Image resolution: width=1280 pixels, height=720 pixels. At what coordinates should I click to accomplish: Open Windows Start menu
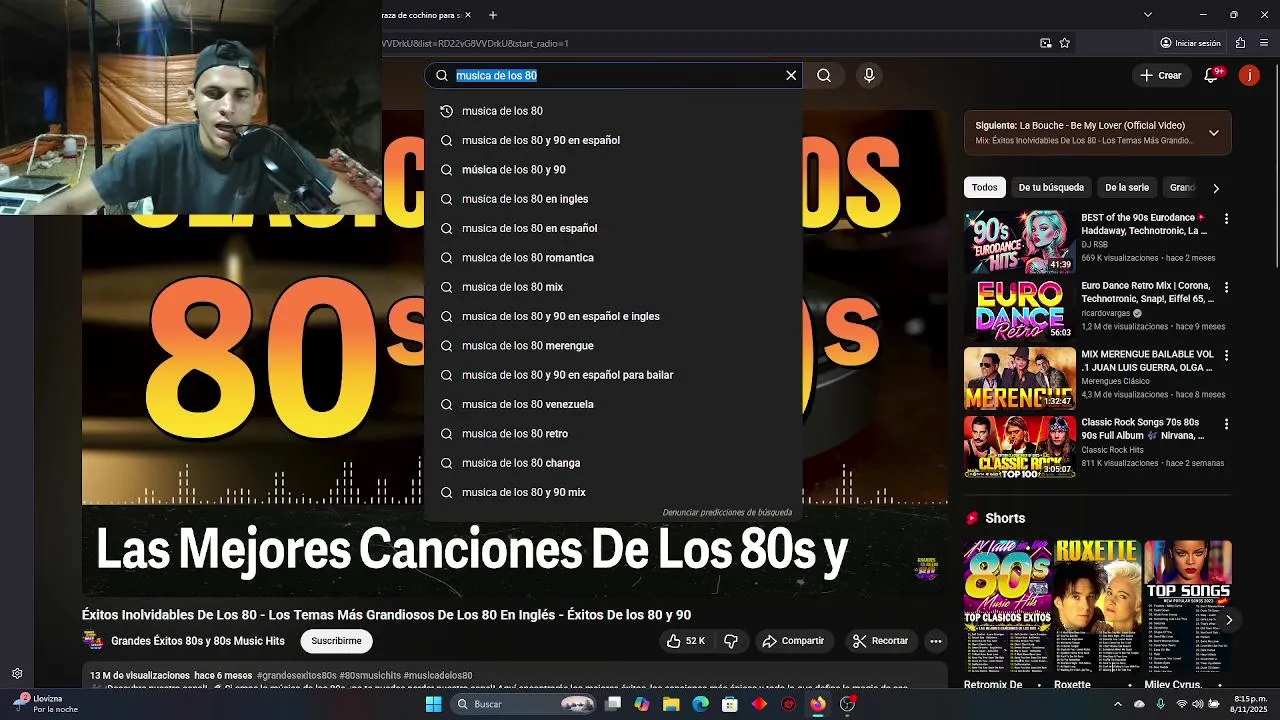pyautogui.click(x=433, y=704)
